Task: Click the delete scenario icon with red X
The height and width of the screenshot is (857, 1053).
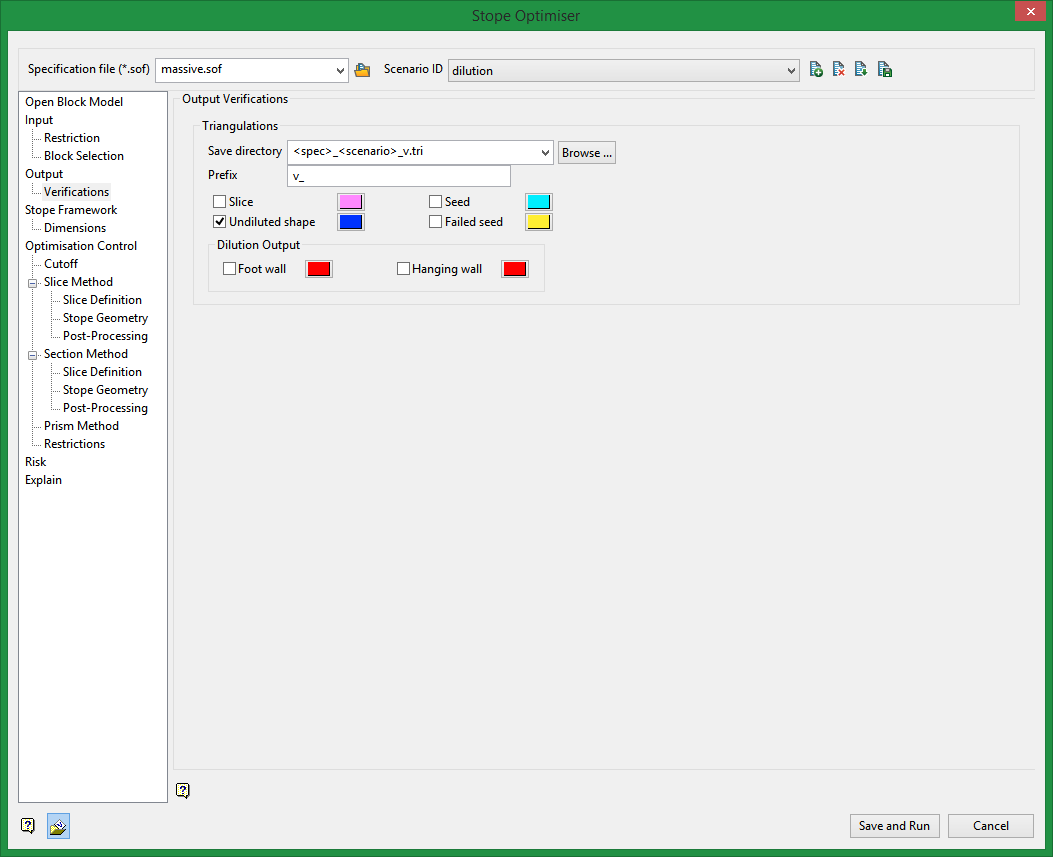Action: 839,70
